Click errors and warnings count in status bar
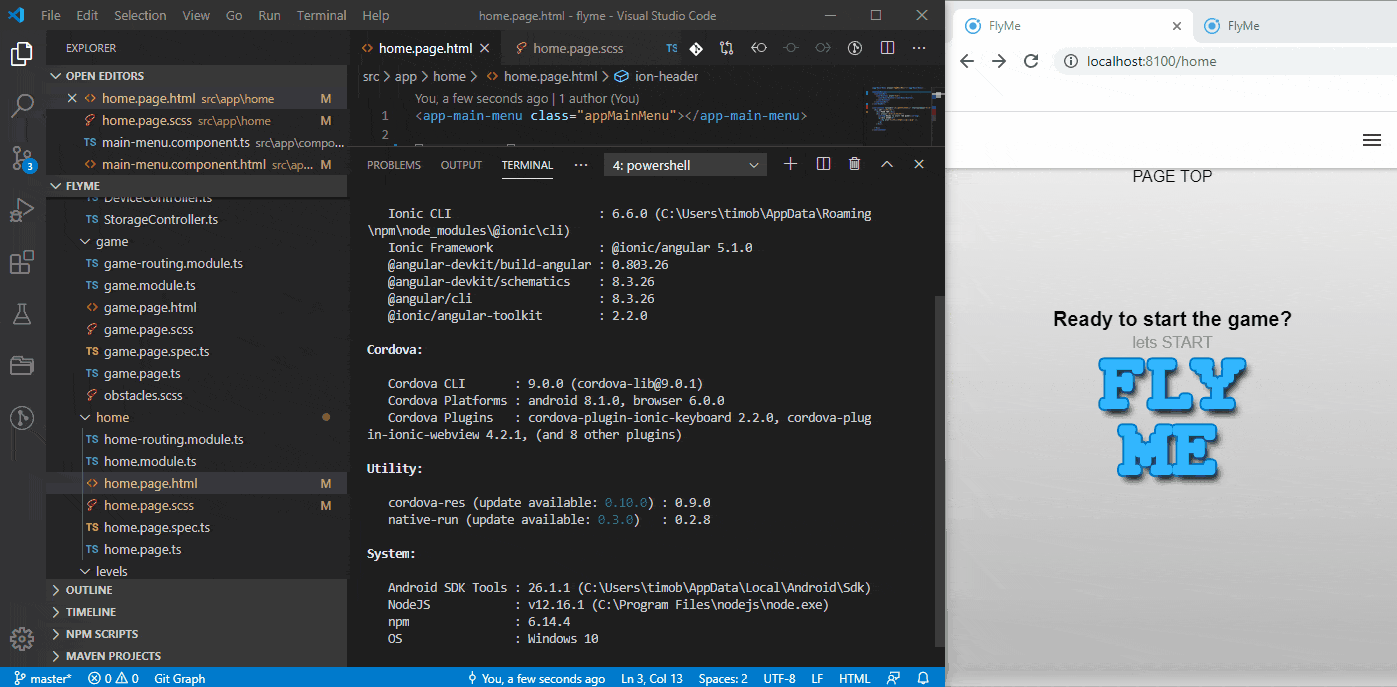The image size is (1397, 687). pyautogui.click(x=113, y=678)
